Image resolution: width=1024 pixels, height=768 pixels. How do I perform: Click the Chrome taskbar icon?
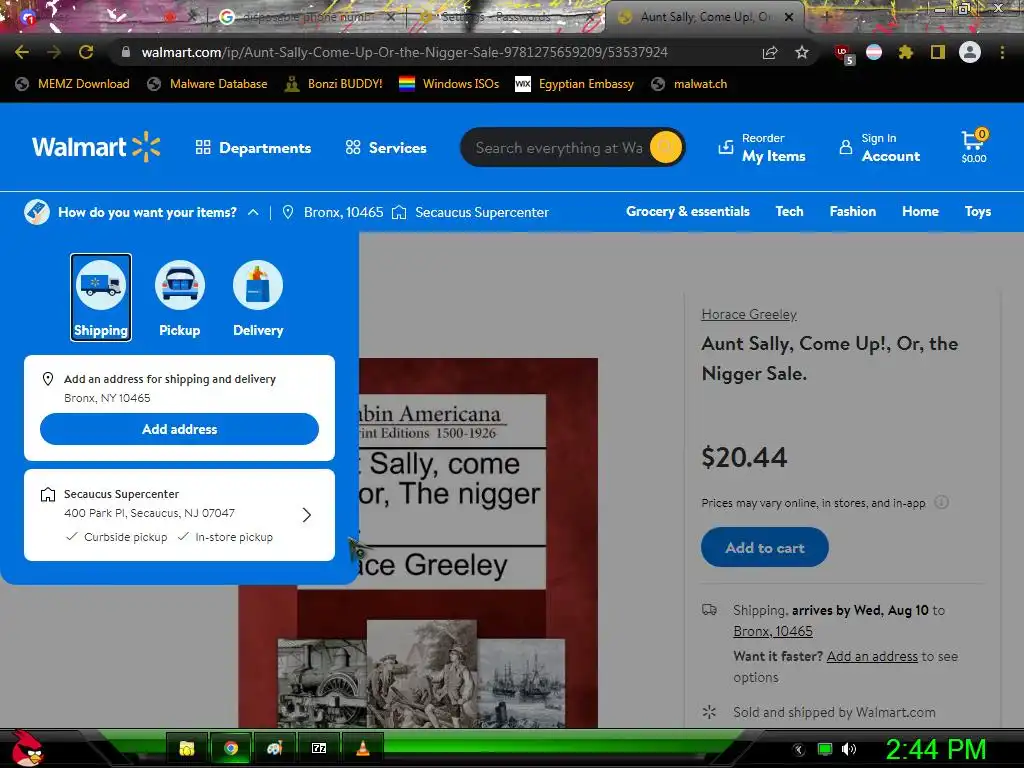click(231, 748)
